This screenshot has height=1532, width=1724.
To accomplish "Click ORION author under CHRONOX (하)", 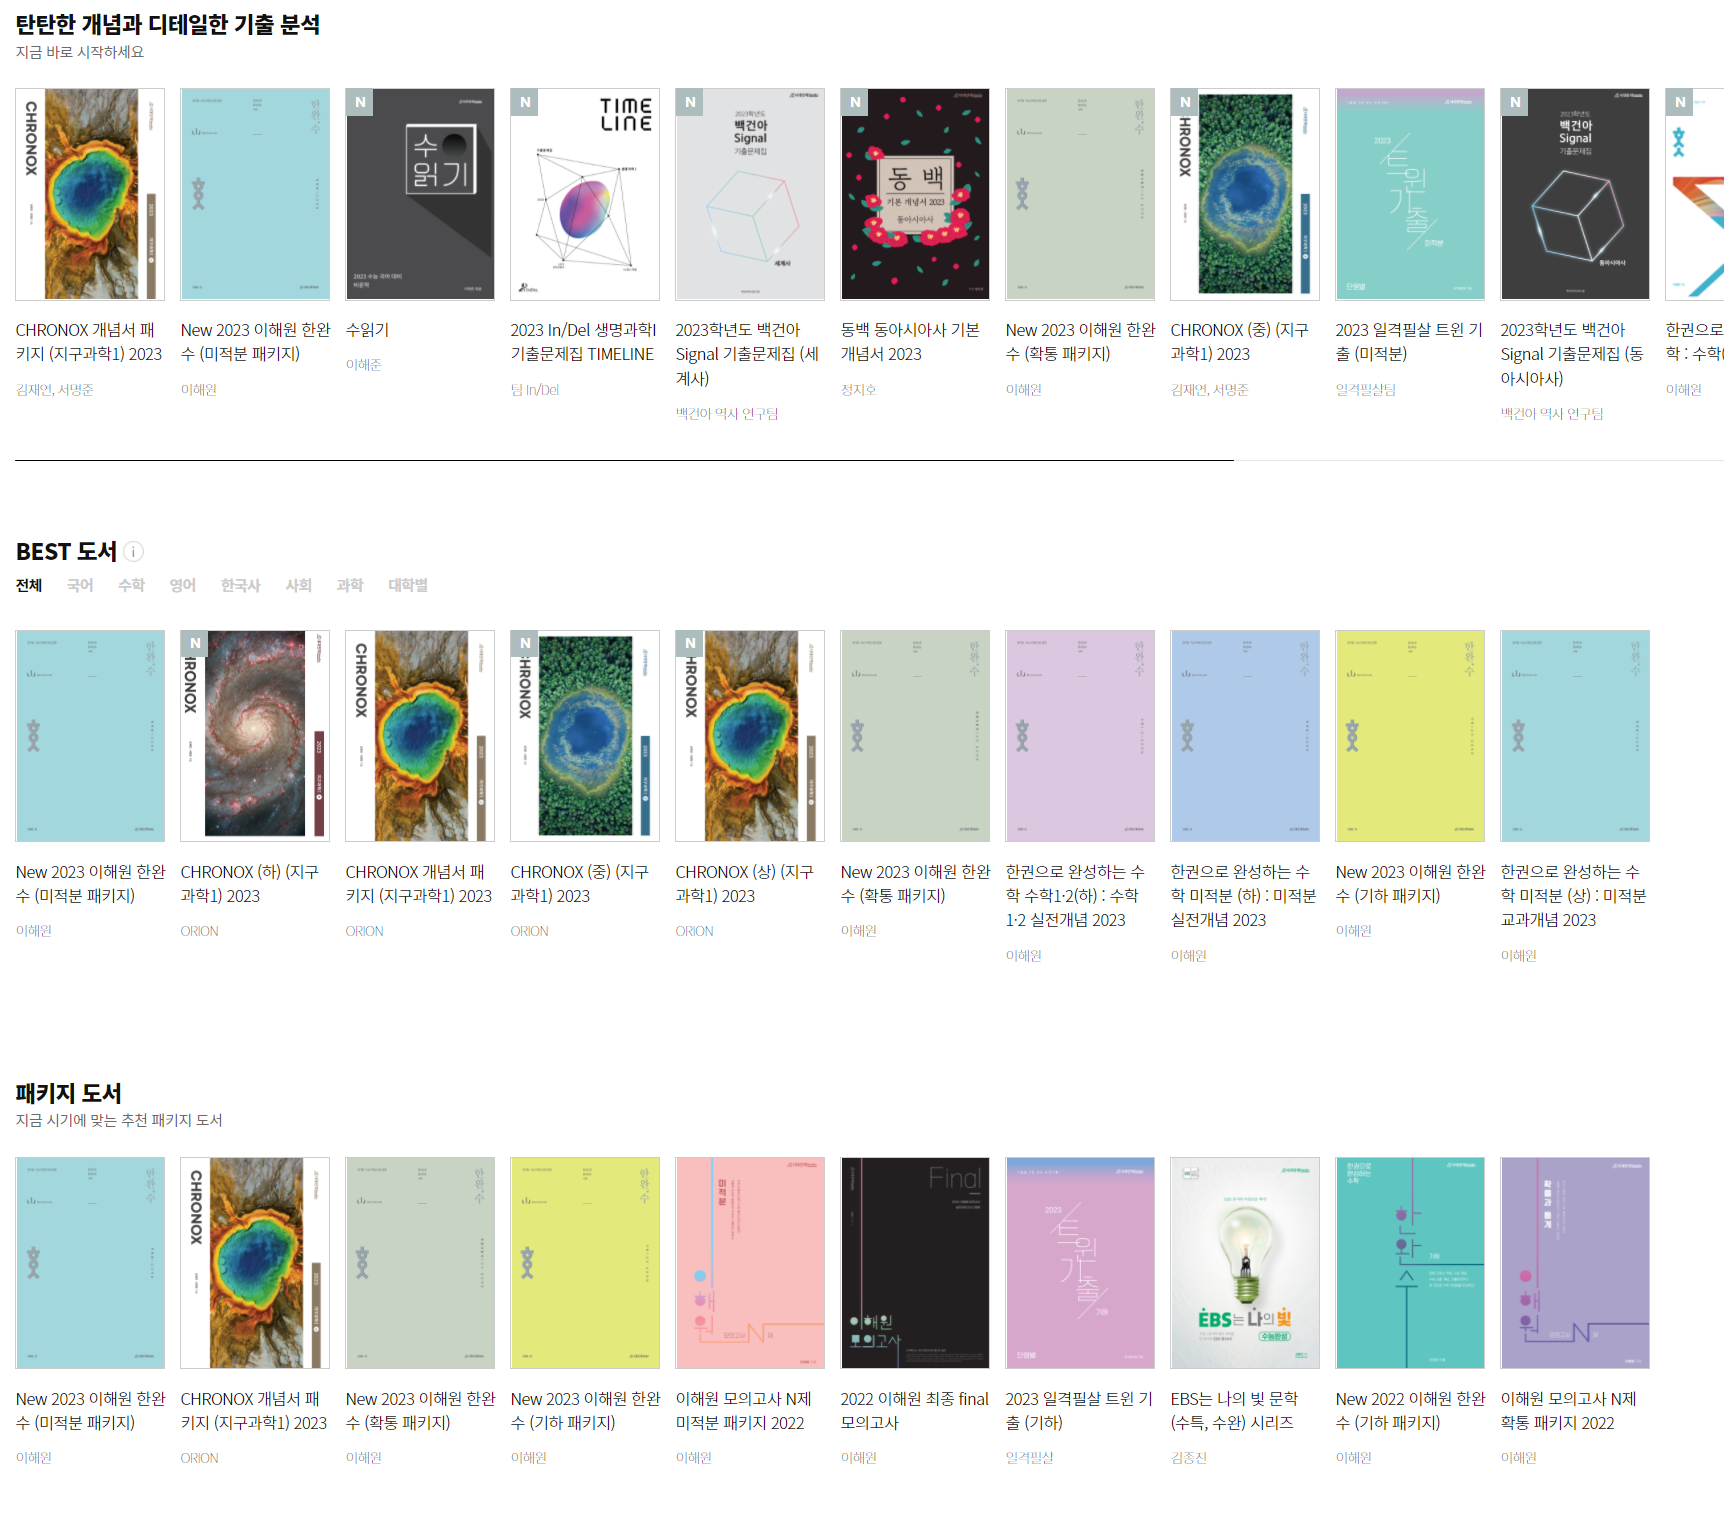I will (x=199, y=931).
